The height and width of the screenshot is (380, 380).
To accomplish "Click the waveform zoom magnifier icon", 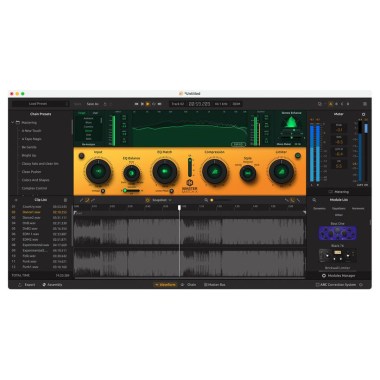I will (206, 200).
